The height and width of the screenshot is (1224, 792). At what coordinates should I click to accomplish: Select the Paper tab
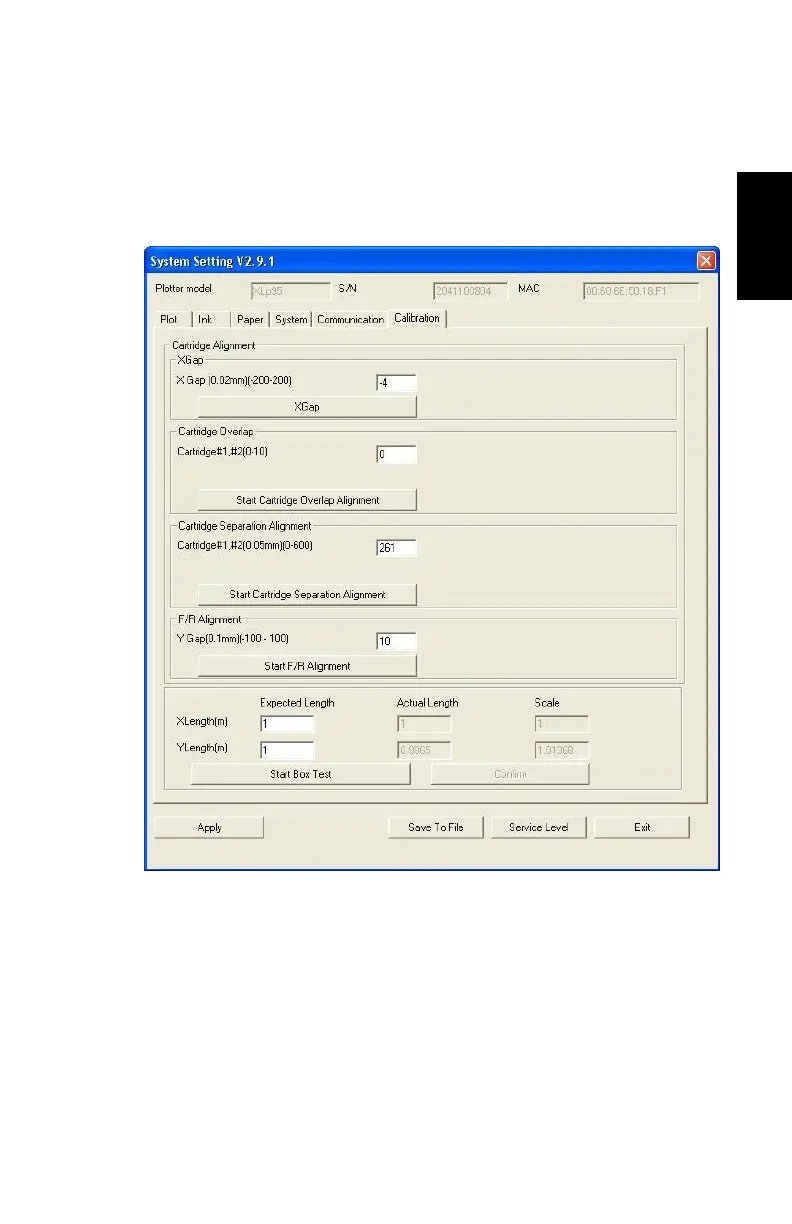click(x=250, y=320)
